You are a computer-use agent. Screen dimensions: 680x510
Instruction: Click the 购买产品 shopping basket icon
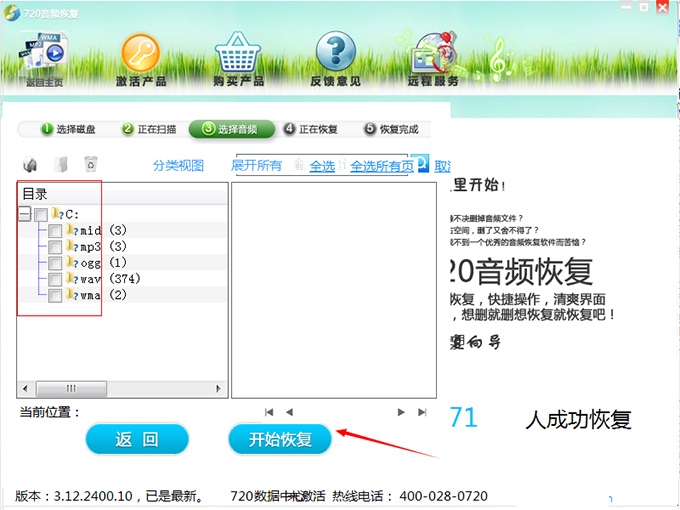coord(238,56)
